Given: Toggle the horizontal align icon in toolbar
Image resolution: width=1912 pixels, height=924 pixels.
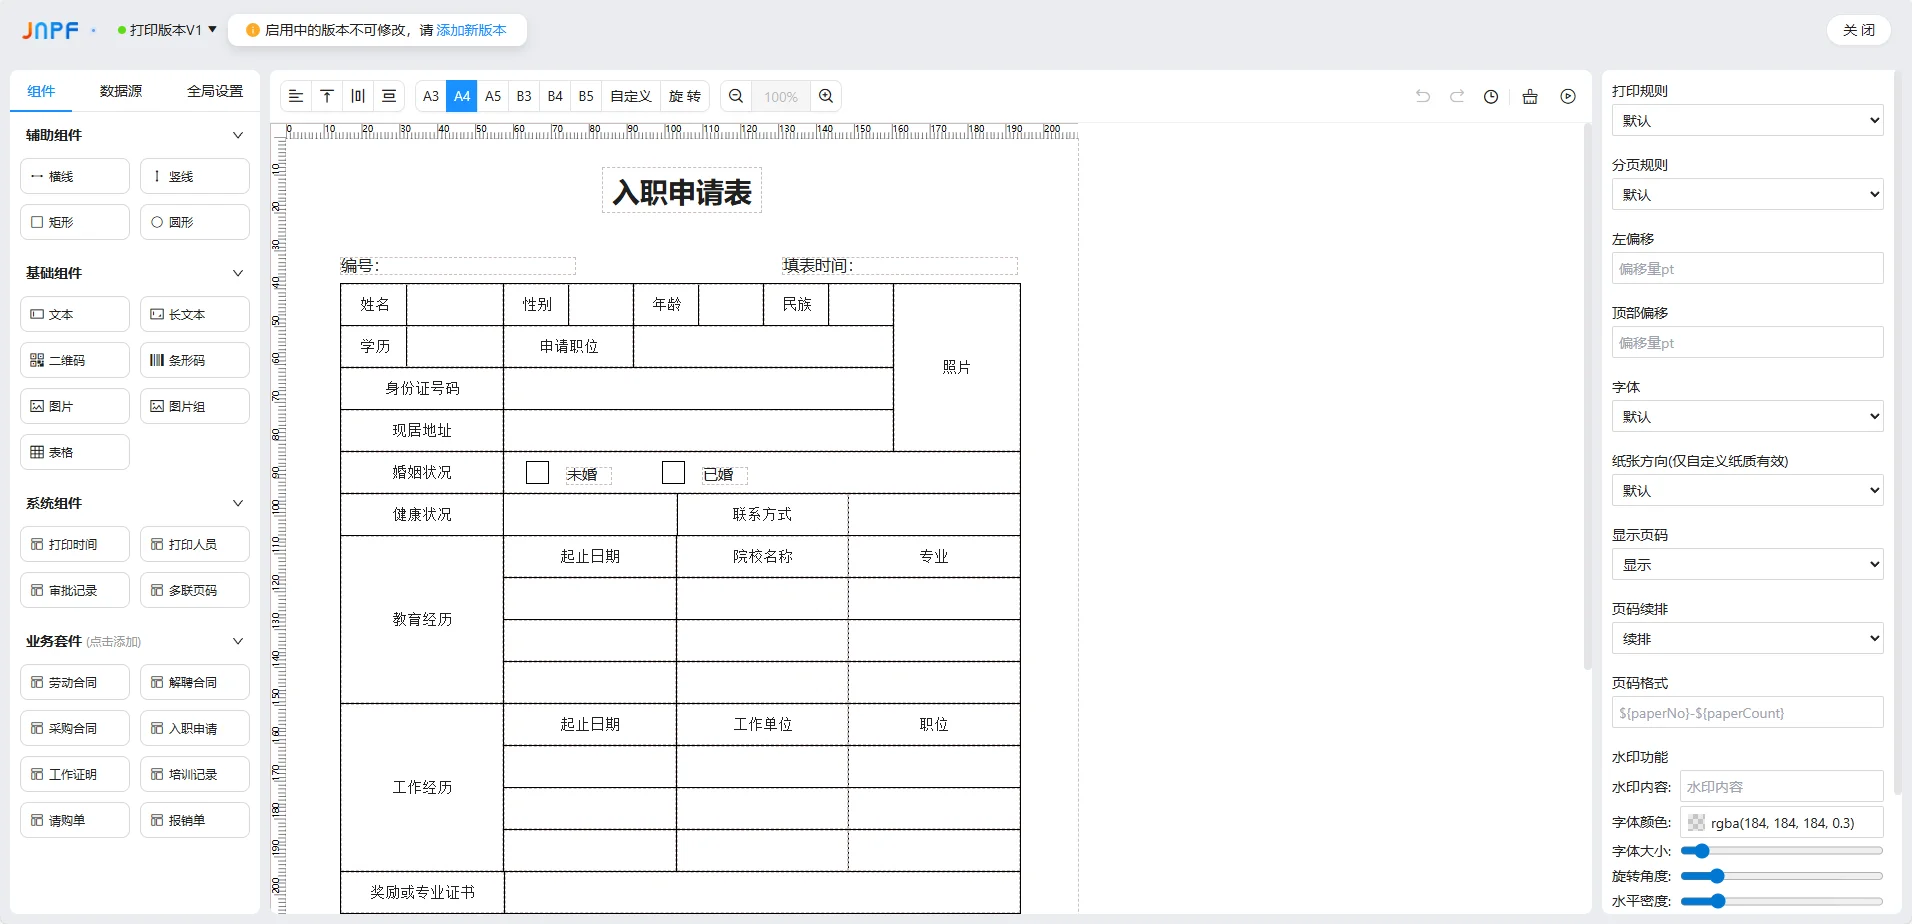Looking at the screenshot, I should click(x=295, y=96).
